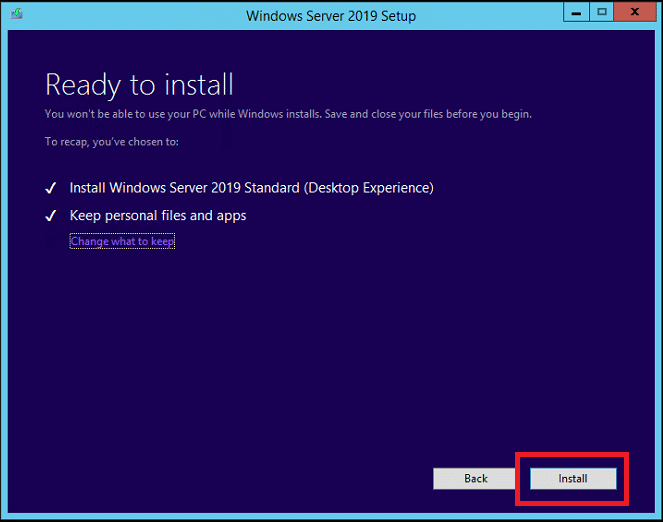The height and width of the screenshot is (522, 663).
Task: Maximize the Setup window
Action: tap(601, 12)
